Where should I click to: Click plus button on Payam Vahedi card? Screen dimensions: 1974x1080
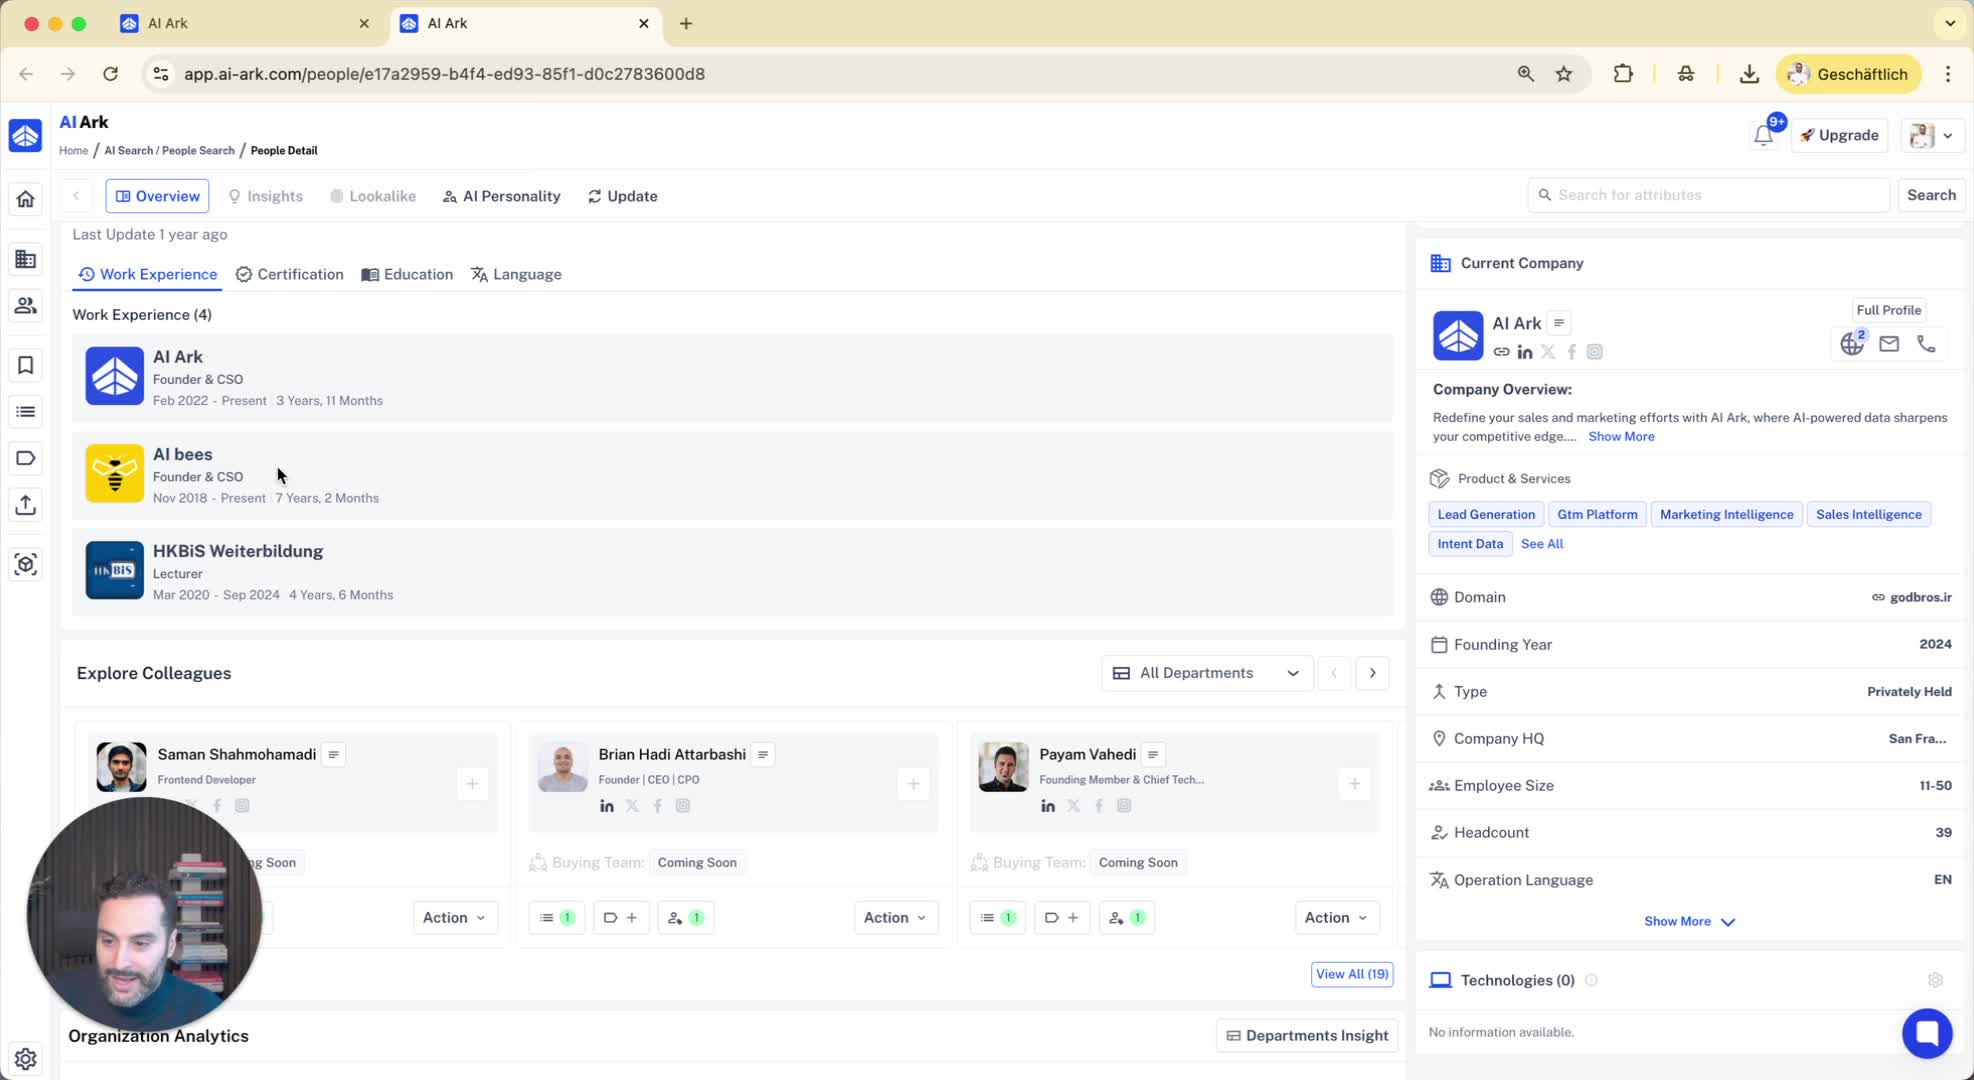tap(1354, 784)
